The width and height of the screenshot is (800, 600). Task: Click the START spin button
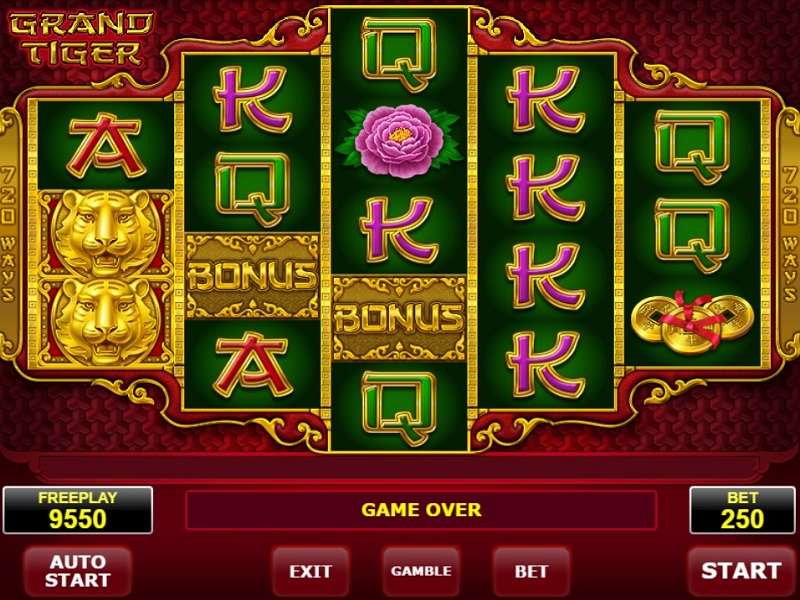[x=741, y=571]
